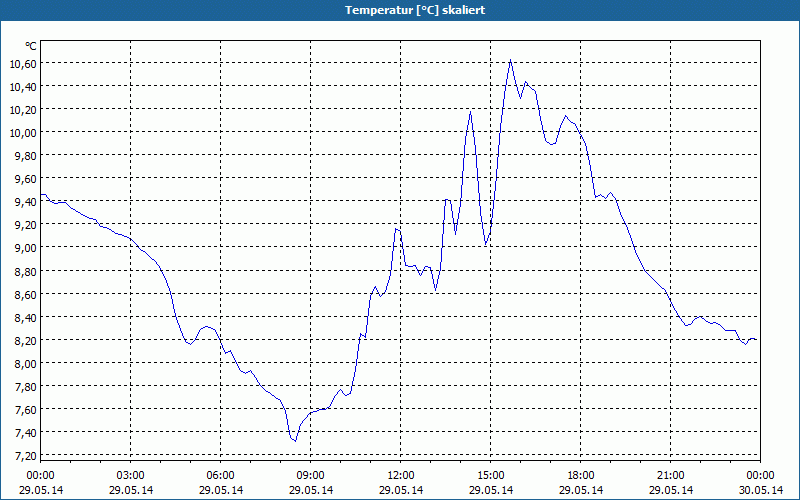
Task: Click the °C unit label on y-axis
Action: click(31, 46)
